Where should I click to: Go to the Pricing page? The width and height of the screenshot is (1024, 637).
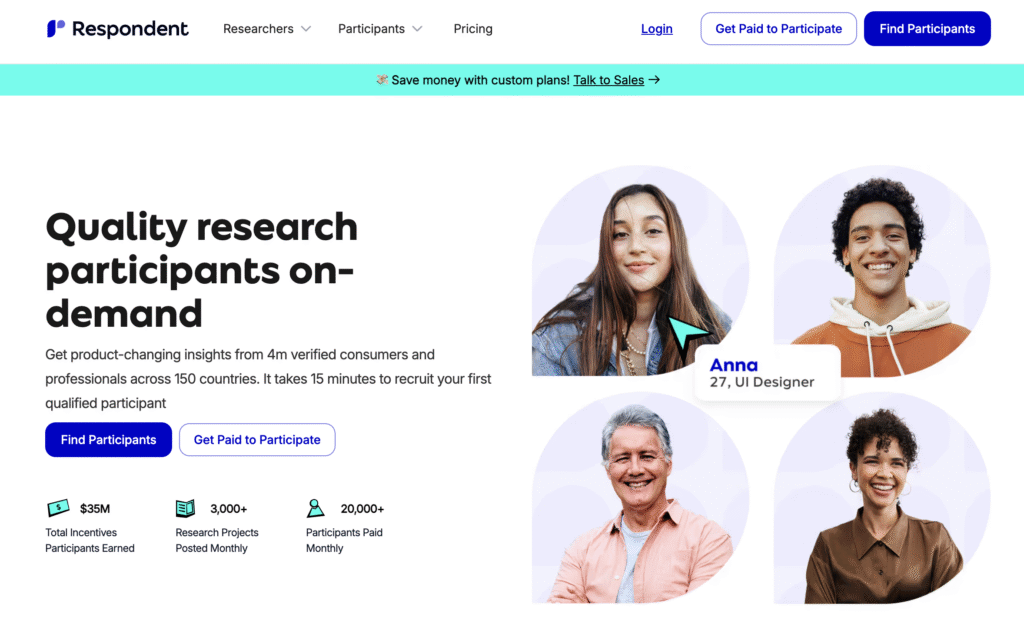pos(473,29)
